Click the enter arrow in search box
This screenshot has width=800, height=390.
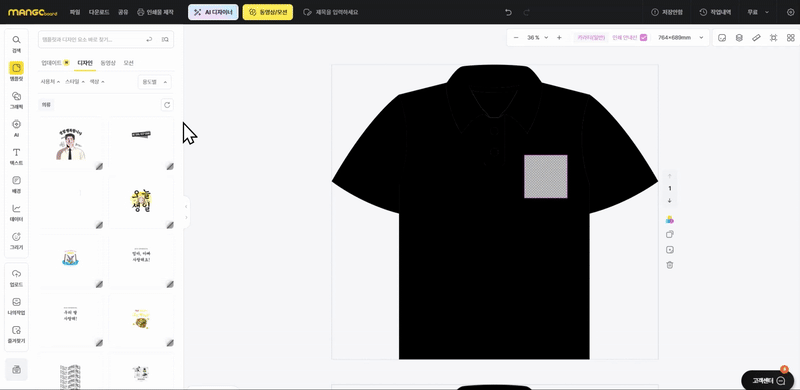(149, 39)
